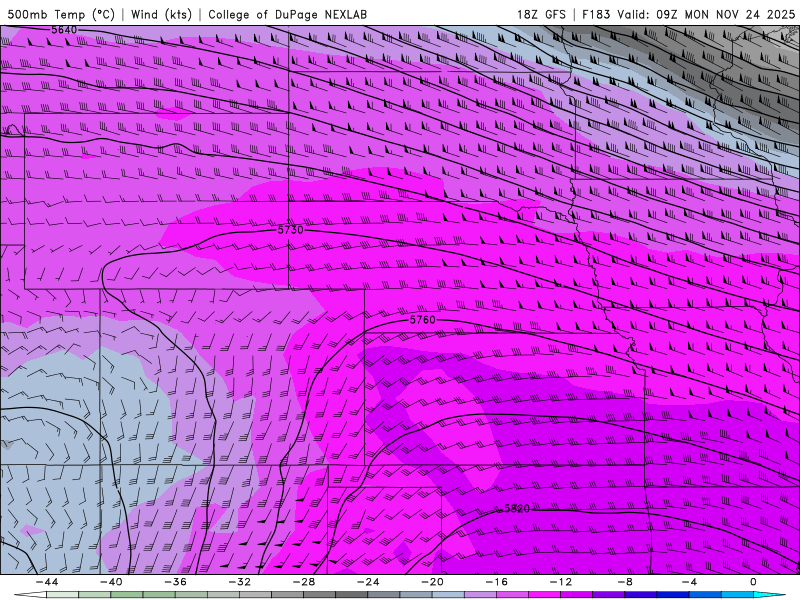The height and width of the screenshot is (600, 800).
Task: Click the -12 color scale label
Action: coord(561,582)
